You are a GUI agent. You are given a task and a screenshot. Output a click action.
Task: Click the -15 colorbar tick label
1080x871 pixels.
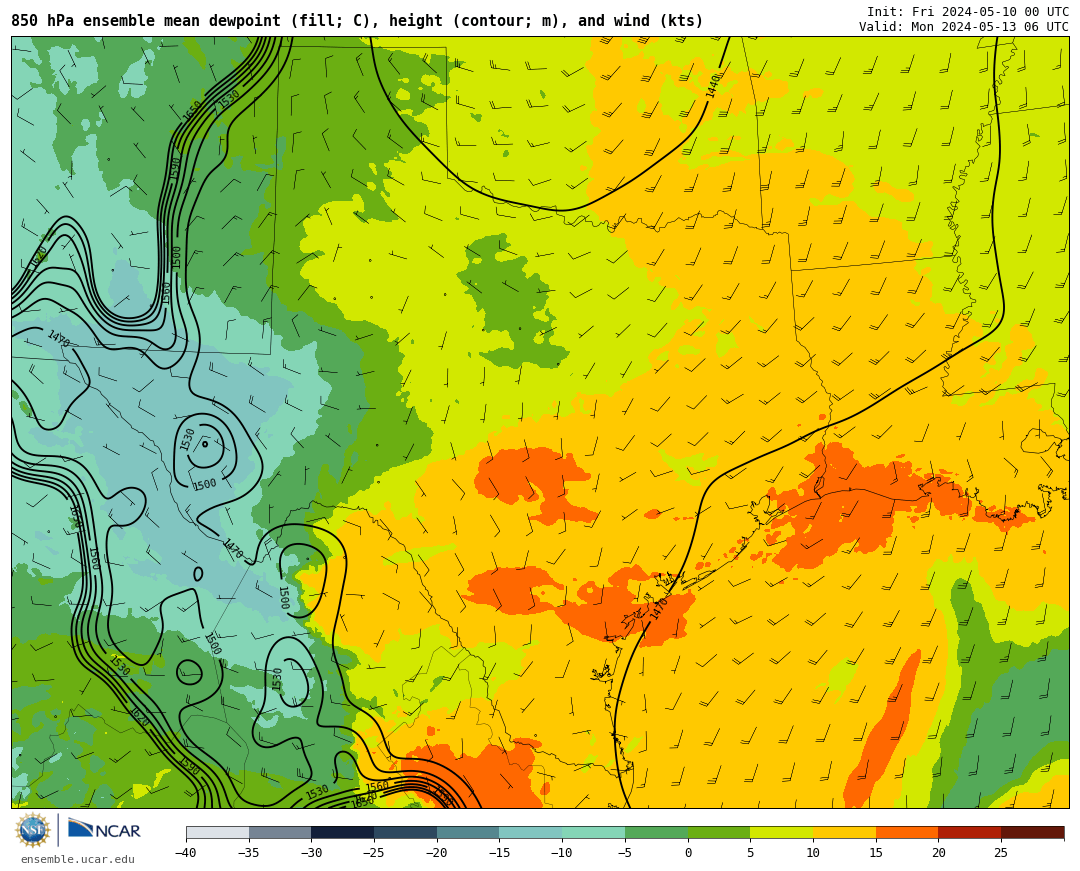[x=499, y=852]
